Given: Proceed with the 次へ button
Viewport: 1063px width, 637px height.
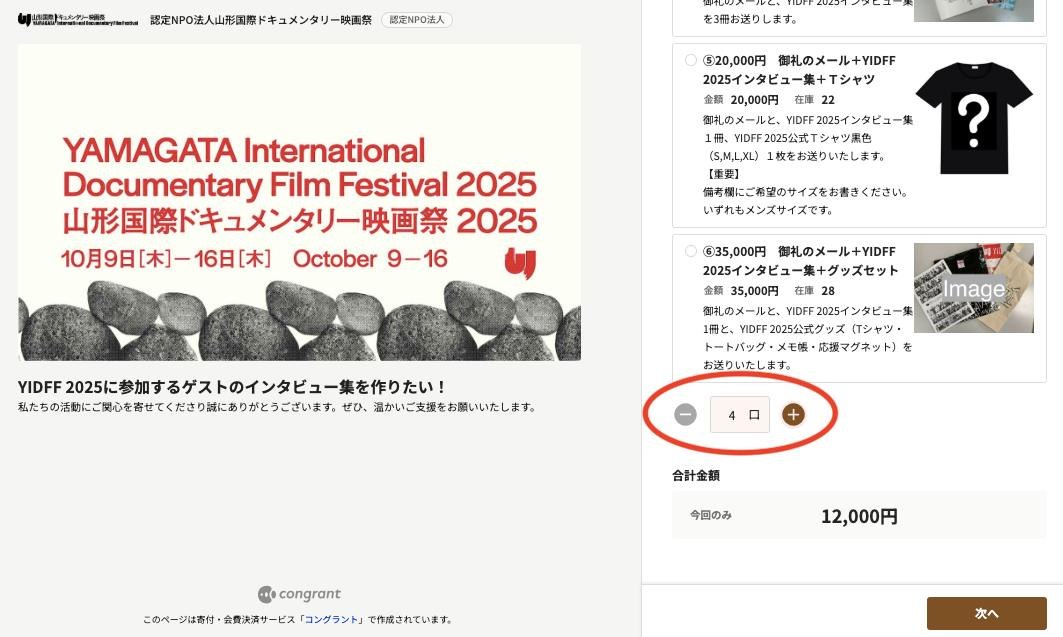Looking at the screenshot, I should point(986,613).
